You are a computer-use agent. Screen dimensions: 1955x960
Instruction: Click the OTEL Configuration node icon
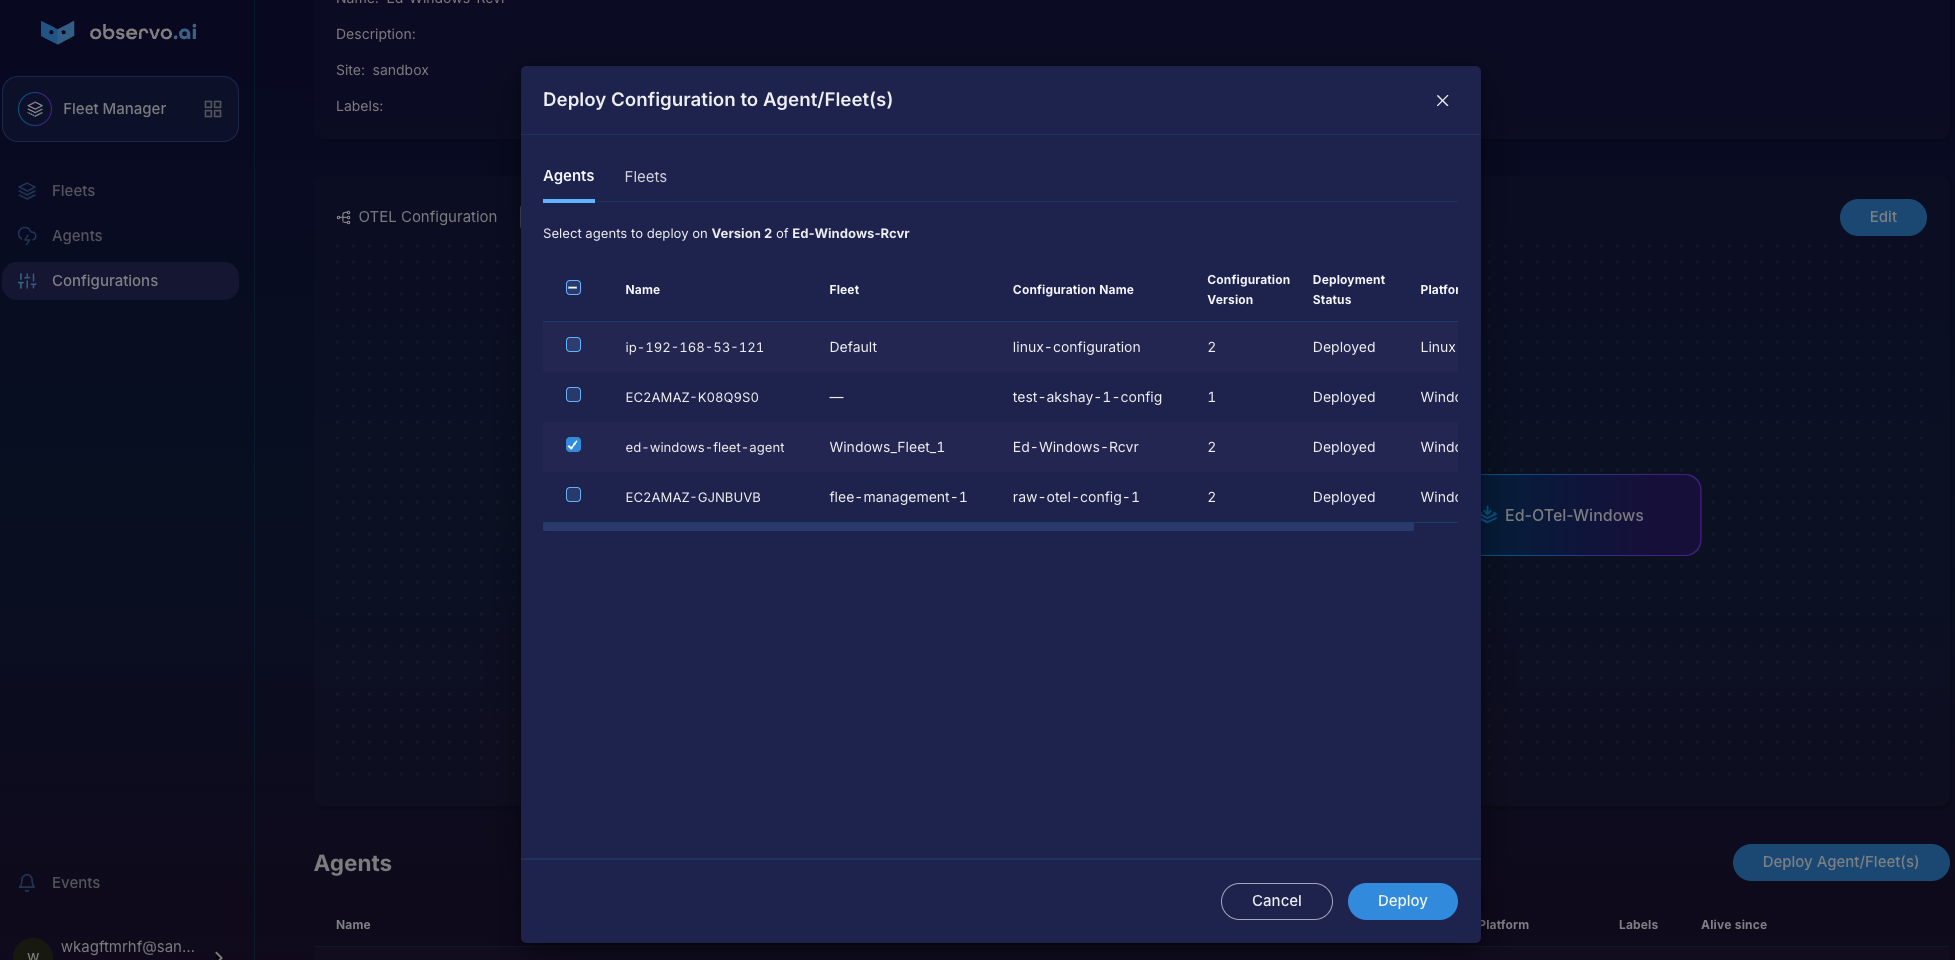tap(344, 217)
